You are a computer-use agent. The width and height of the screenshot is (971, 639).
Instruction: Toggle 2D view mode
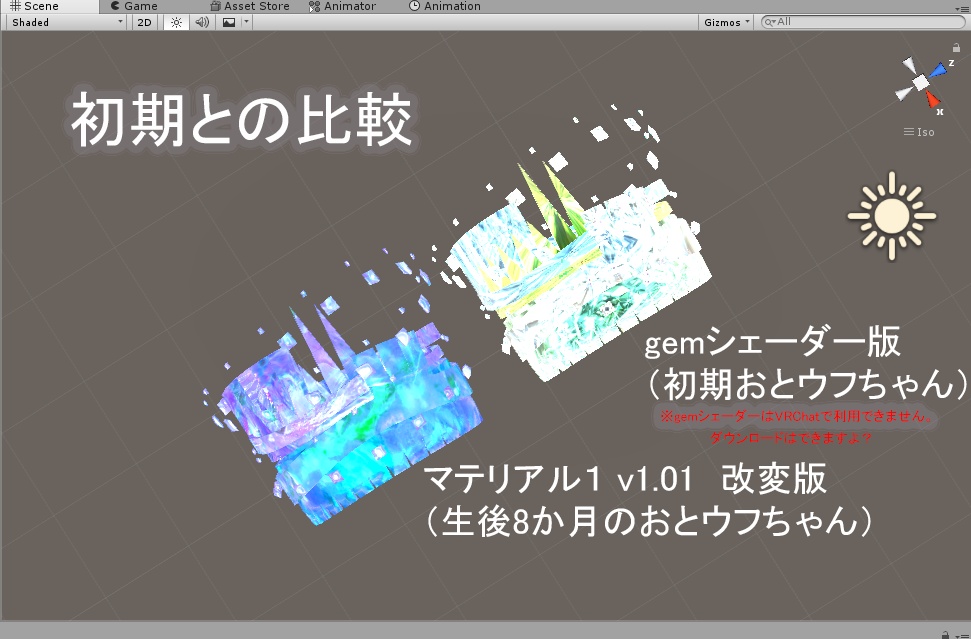(143, 22)
